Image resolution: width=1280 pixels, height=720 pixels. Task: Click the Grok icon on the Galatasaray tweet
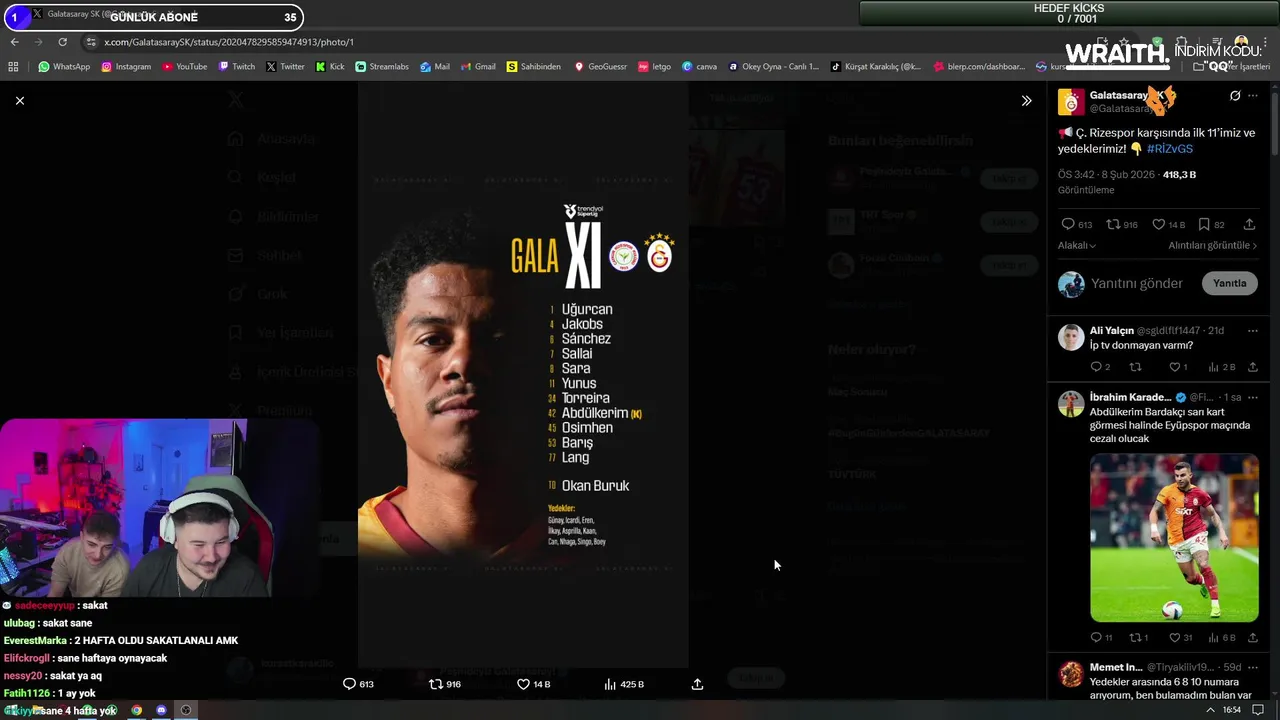(x=1235, y=96)
